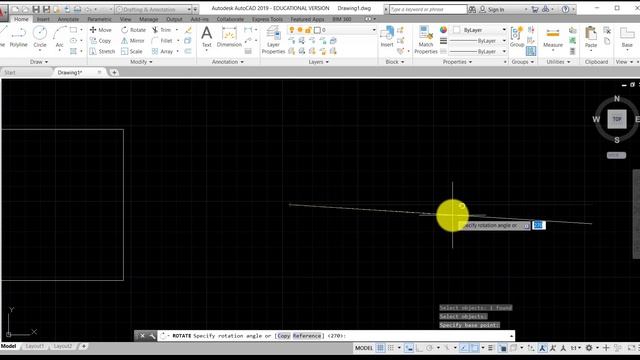Open the Insert ribbon tab
The width and height of the screenshot is (640, 360).
(x=43, y=19)
